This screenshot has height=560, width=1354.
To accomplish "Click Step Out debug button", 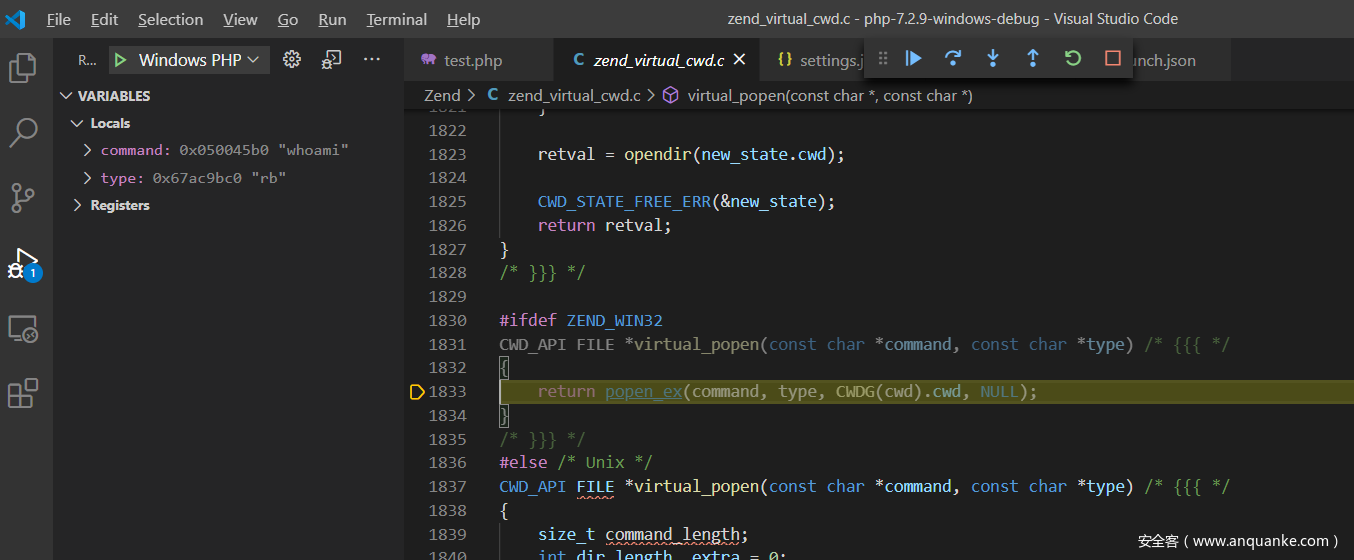I will click(1033, 59).
